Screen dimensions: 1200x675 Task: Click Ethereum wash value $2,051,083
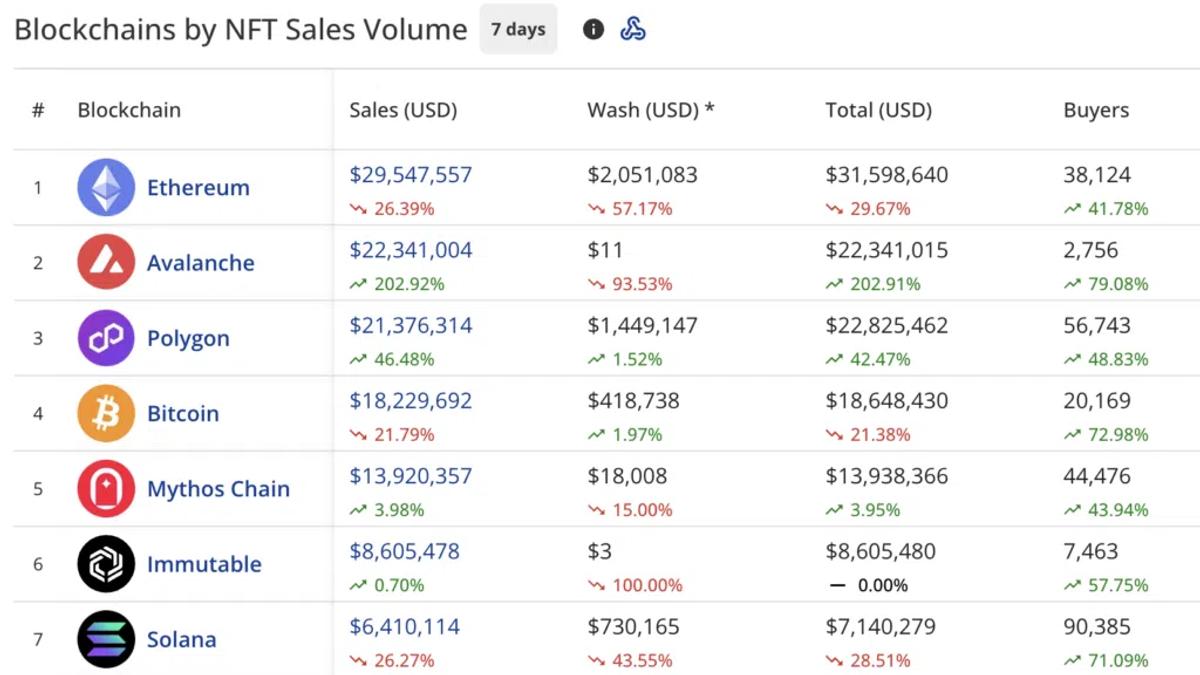point(643,175)
